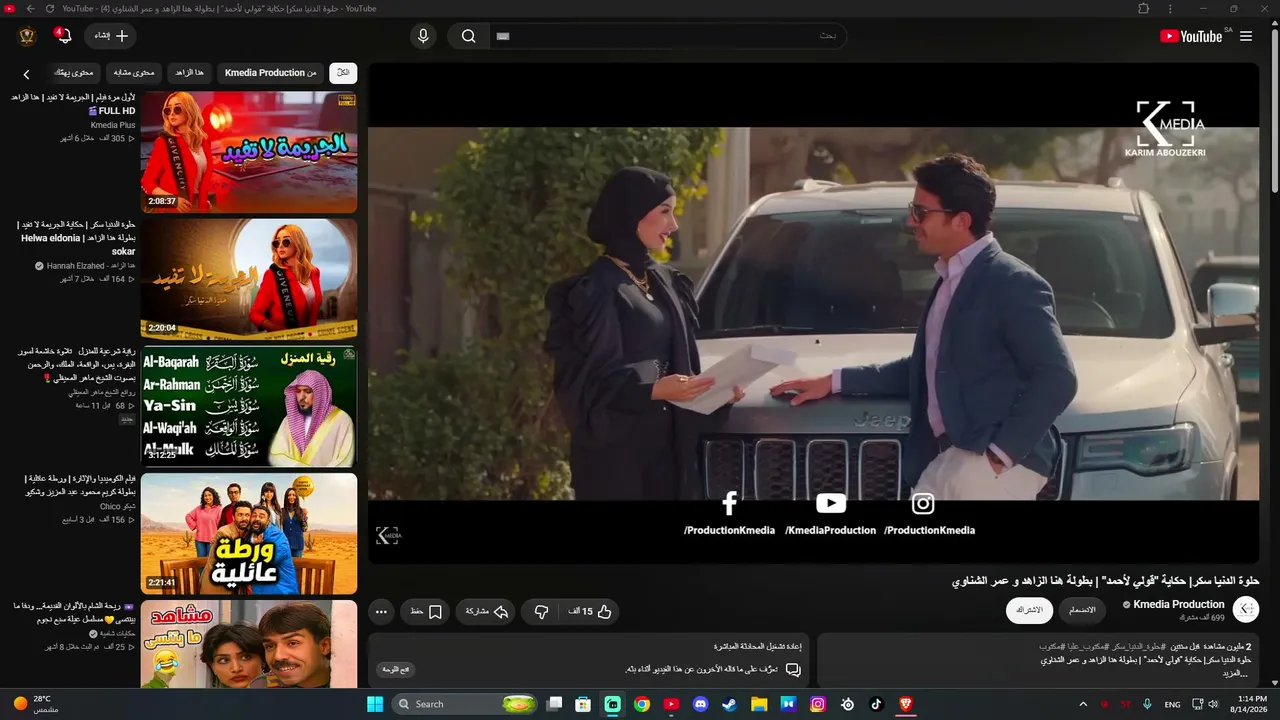
Task: Click the magnifier search button
Action: point(468,36)
